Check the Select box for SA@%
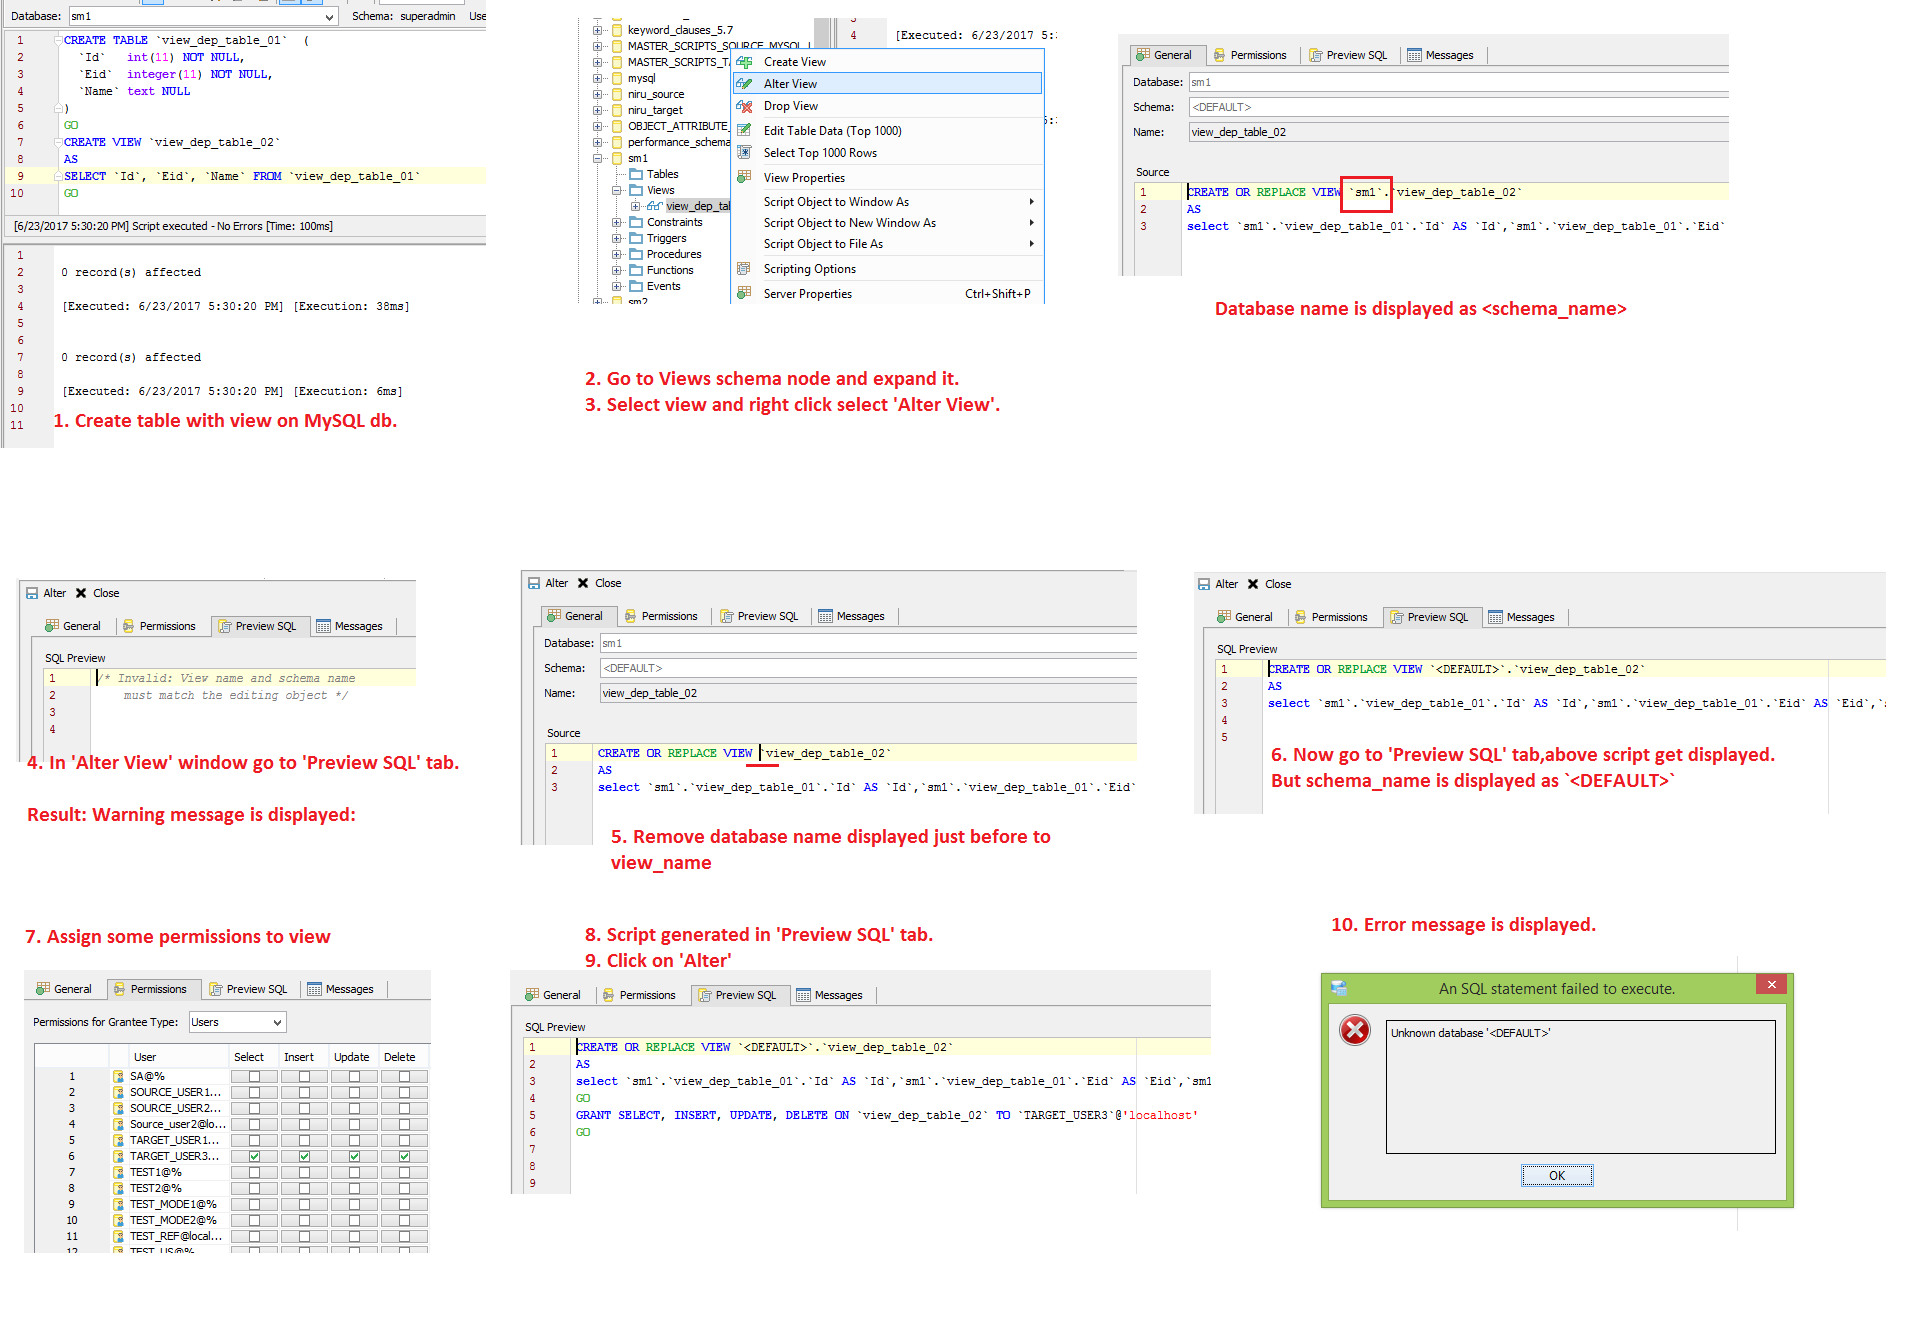1924x1324 pixels. click(x=255, y=1076)
